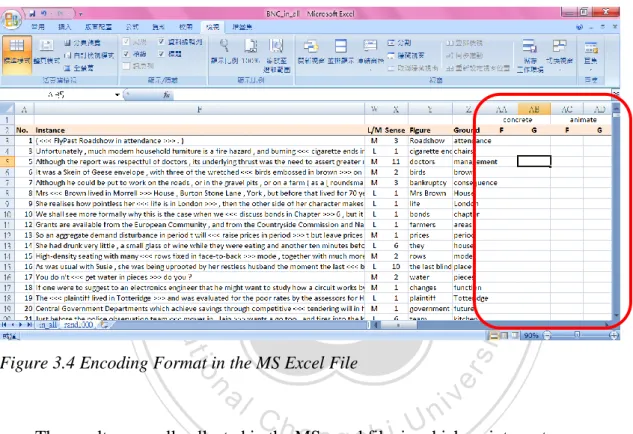The image size is (633, 434).
Task: Click the Insert Worksheet tab icon
Action: pos(104,325)
